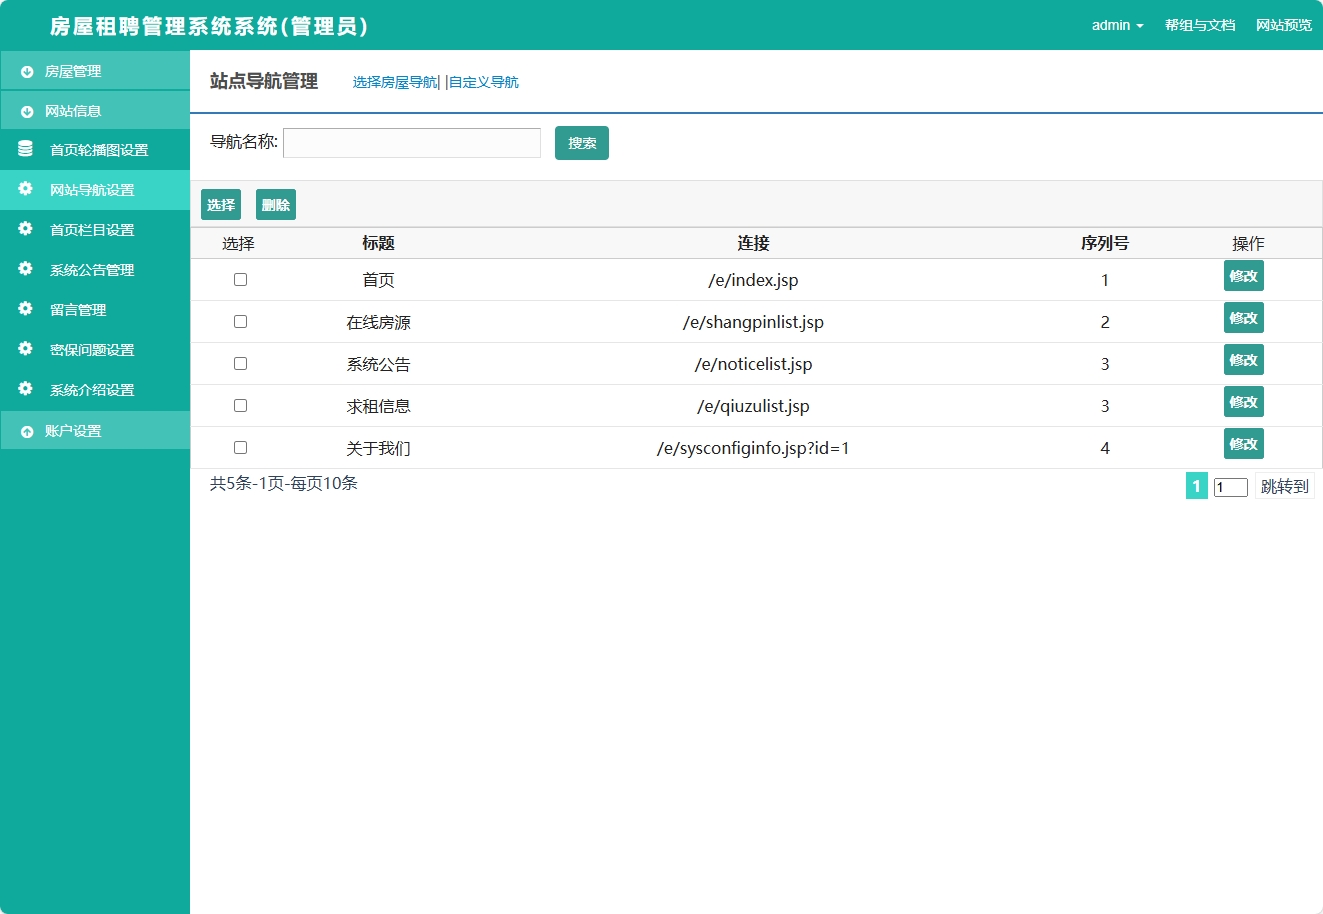1323x914 pixels.
Task: Select the 网站信息 sidebar icon
Action: point(24,110)
